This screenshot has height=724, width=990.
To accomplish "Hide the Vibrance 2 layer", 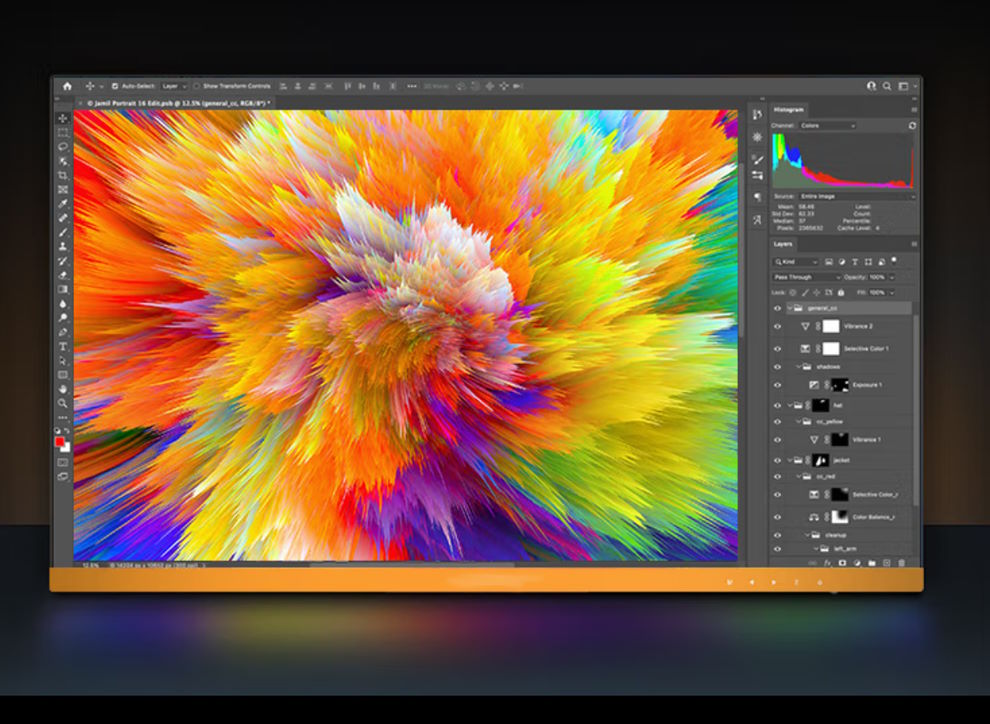I will pyautogui.click(x=777, y=326).
